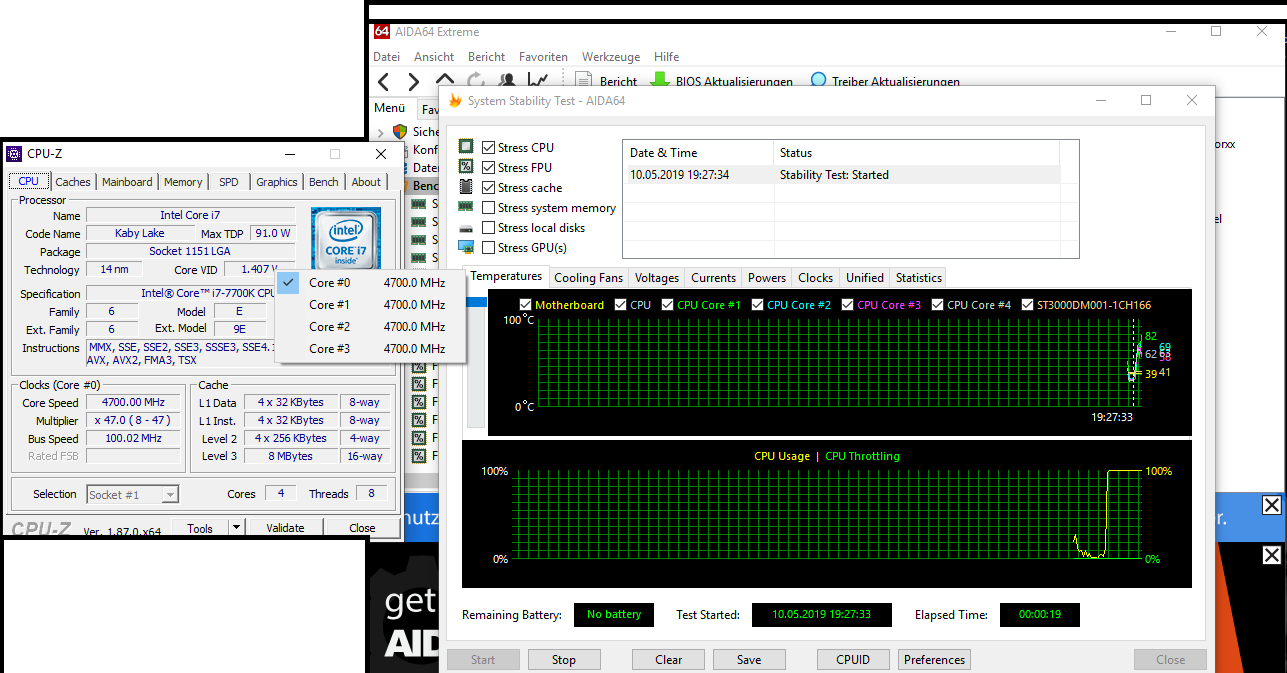Click the graph chart icon in AIDA64 toolbar

click(x=538, y=81)
